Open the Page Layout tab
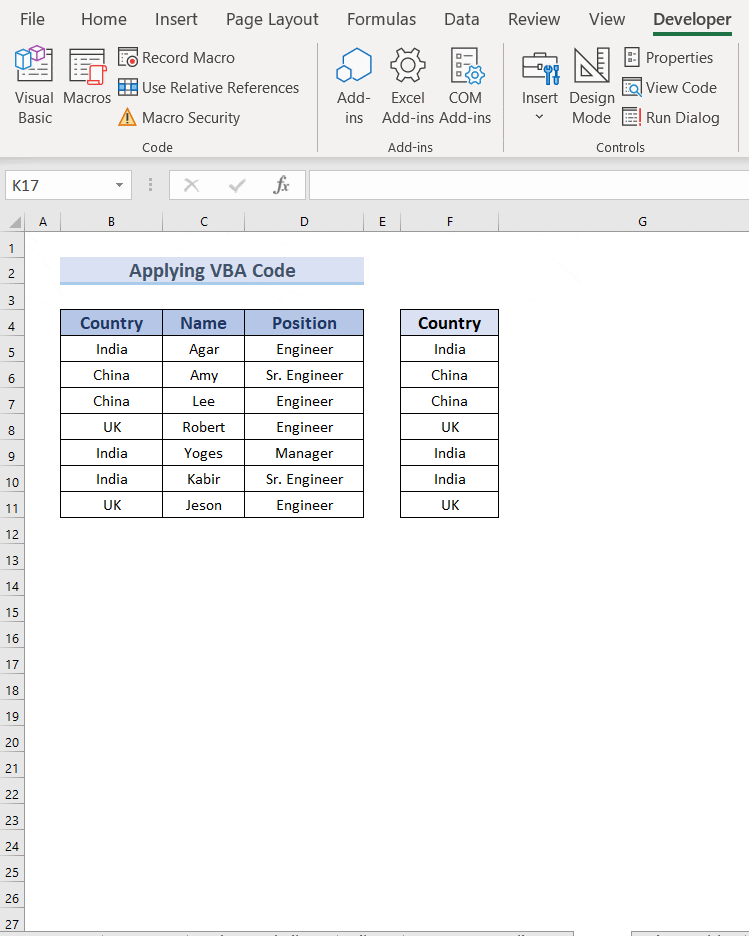The image size is (749, 936). click(272, 19)
